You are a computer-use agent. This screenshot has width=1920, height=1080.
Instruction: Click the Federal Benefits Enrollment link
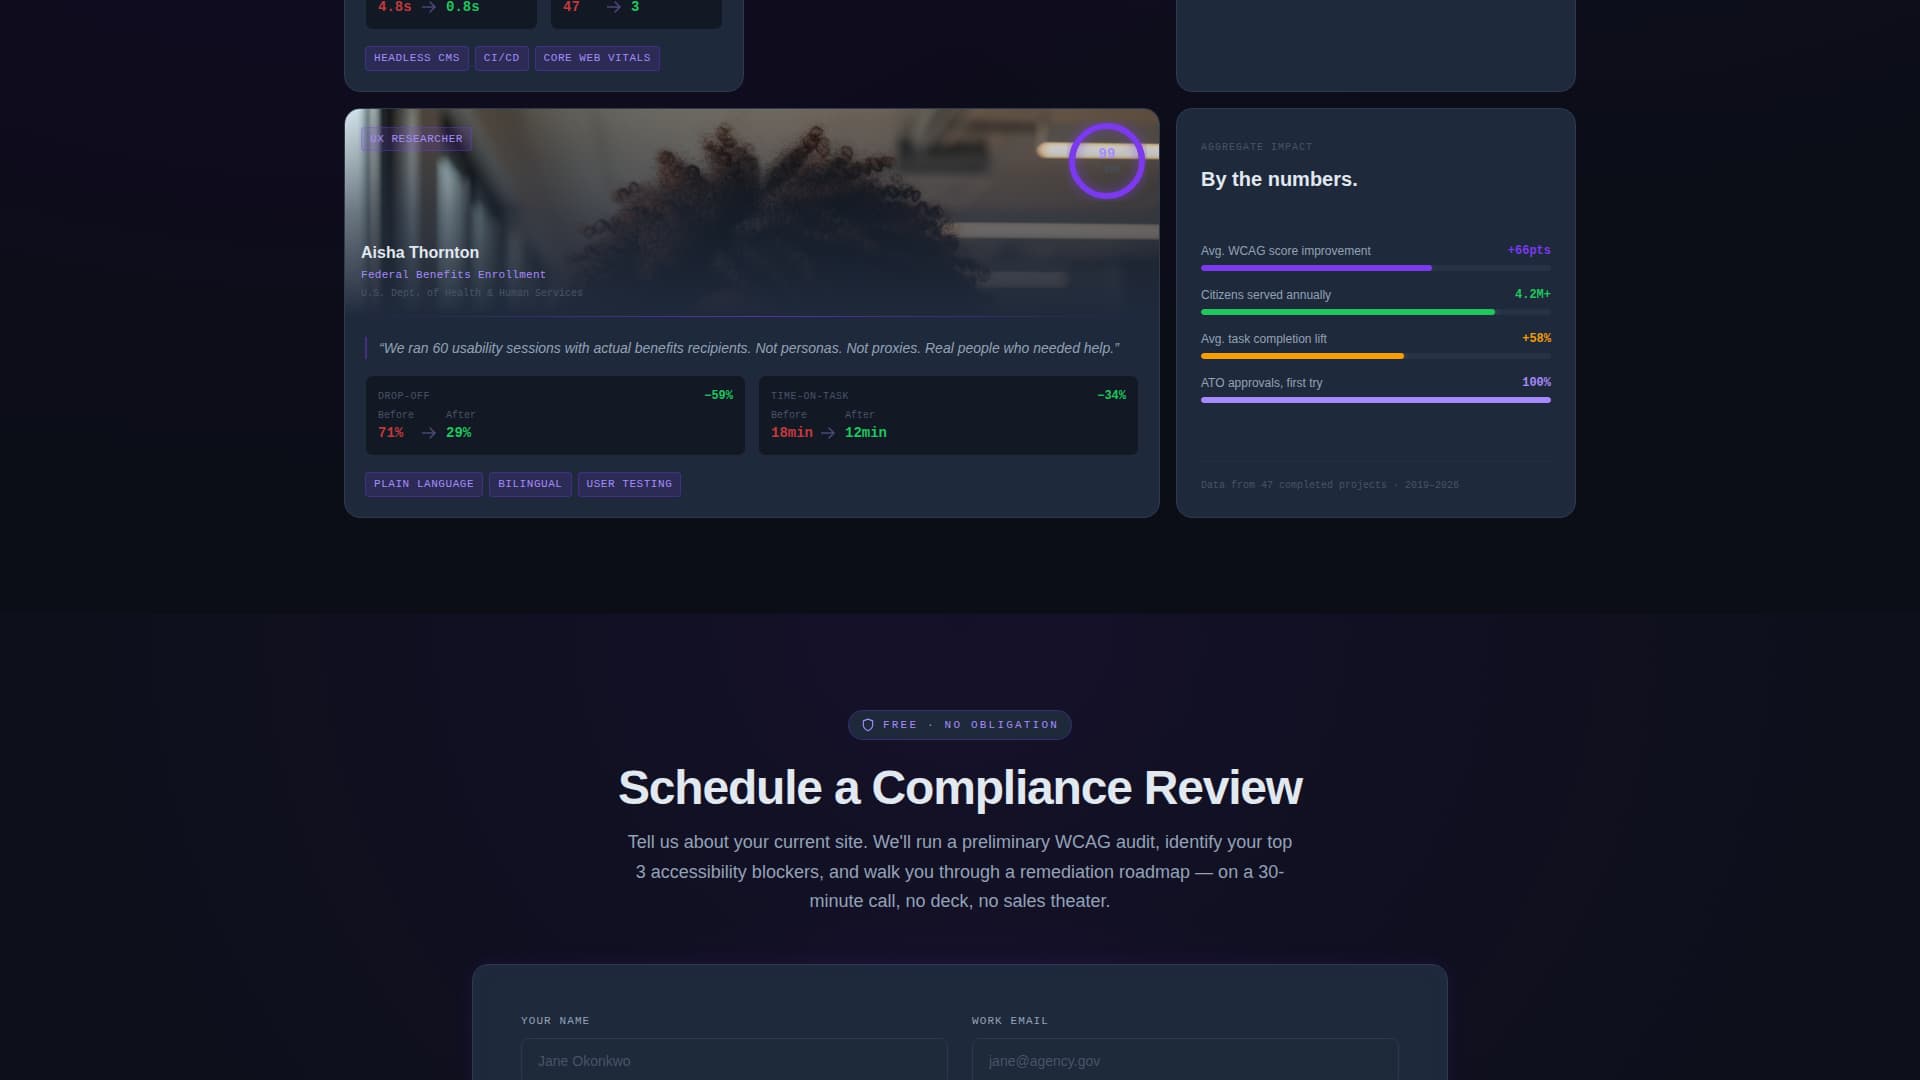tap(452, 274)
